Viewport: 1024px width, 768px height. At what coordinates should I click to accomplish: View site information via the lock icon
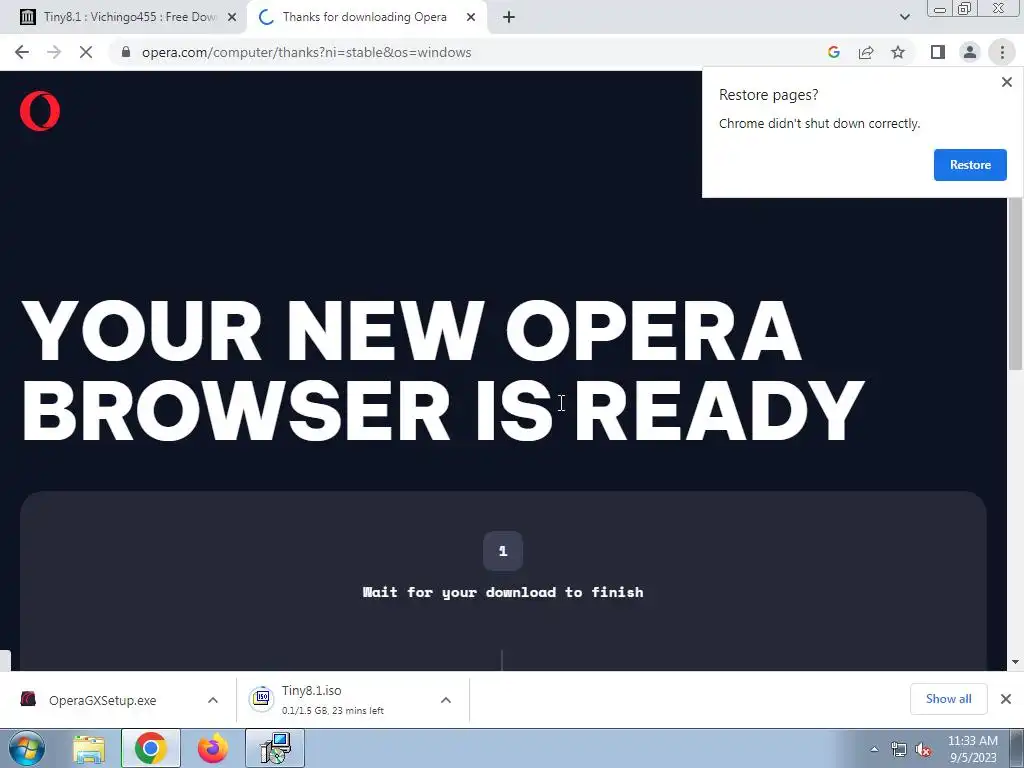click(126, 52)
